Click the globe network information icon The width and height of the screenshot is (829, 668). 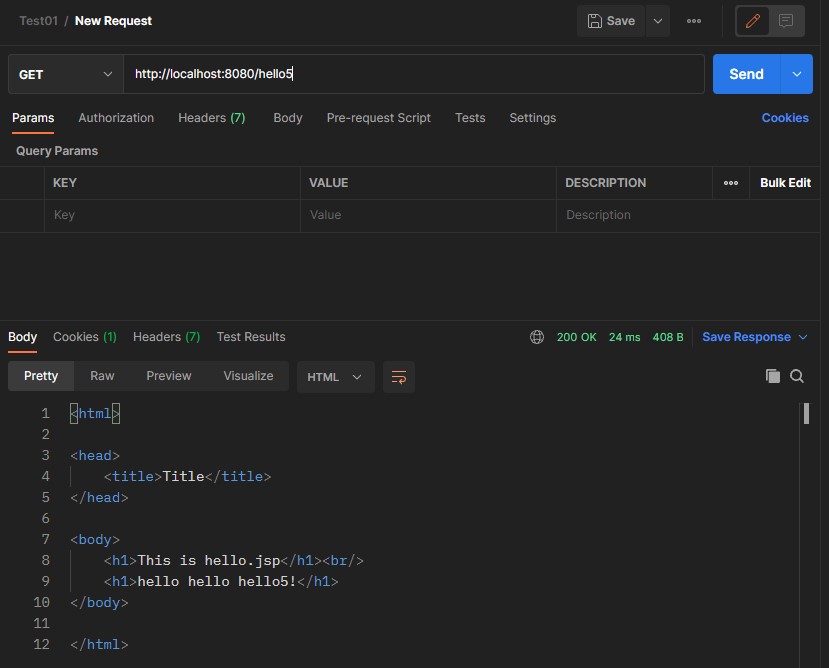click(x=537, y=337)
